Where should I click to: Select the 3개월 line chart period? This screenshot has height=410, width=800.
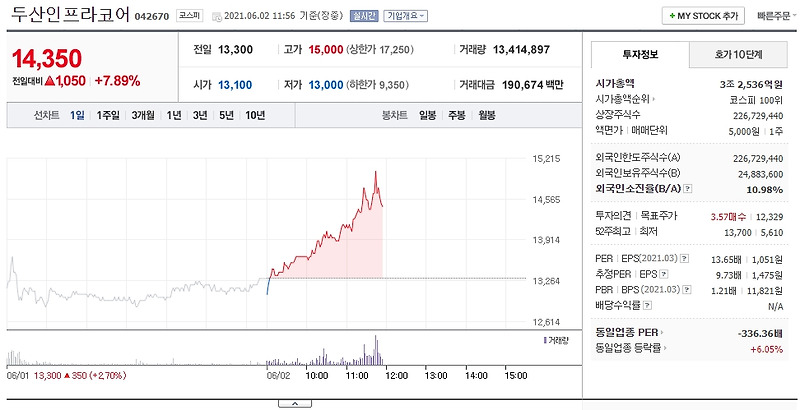coord(143,115)
